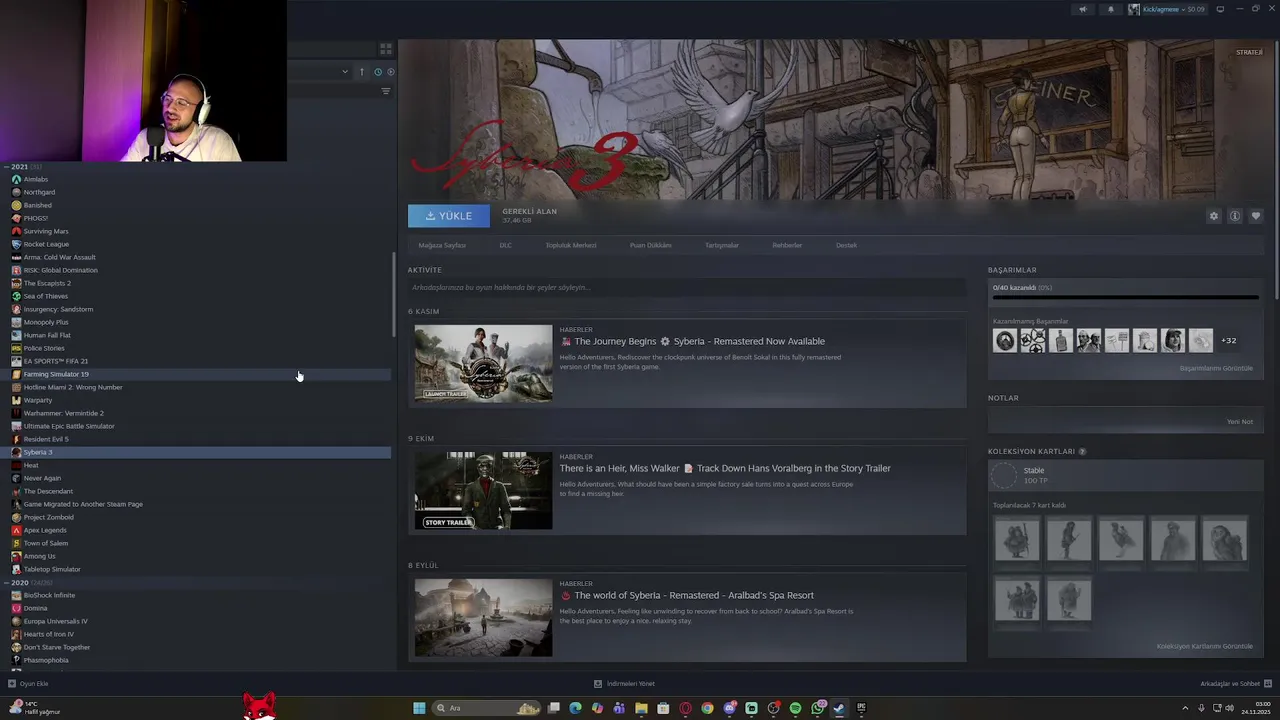Open İndirmeleri Yönet downloads manager

624,684
